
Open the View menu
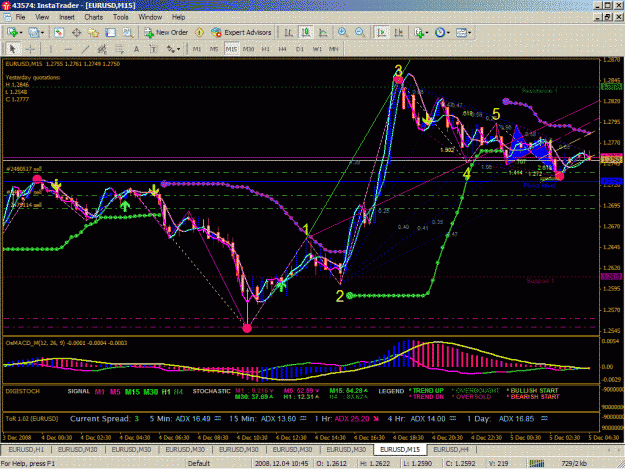tap(42, 17)
